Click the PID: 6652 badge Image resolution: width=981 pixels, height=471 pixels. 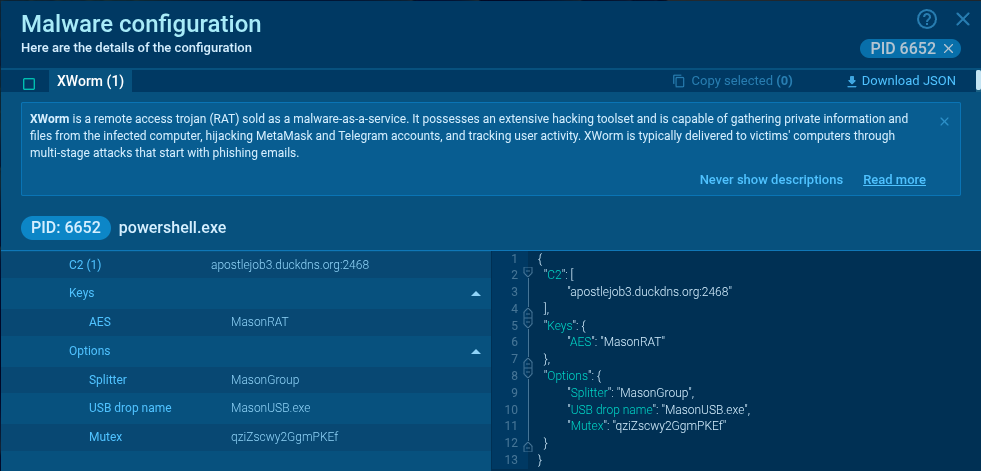pyautogui.click(x=66, y=228)
